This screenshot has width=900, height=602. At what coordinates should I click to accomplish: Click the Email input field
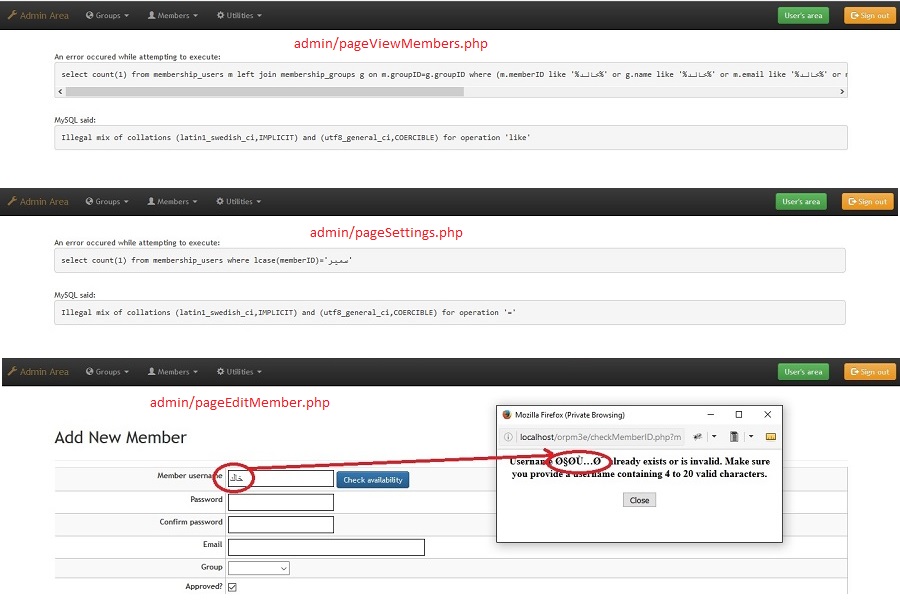[x=326, y=547]
